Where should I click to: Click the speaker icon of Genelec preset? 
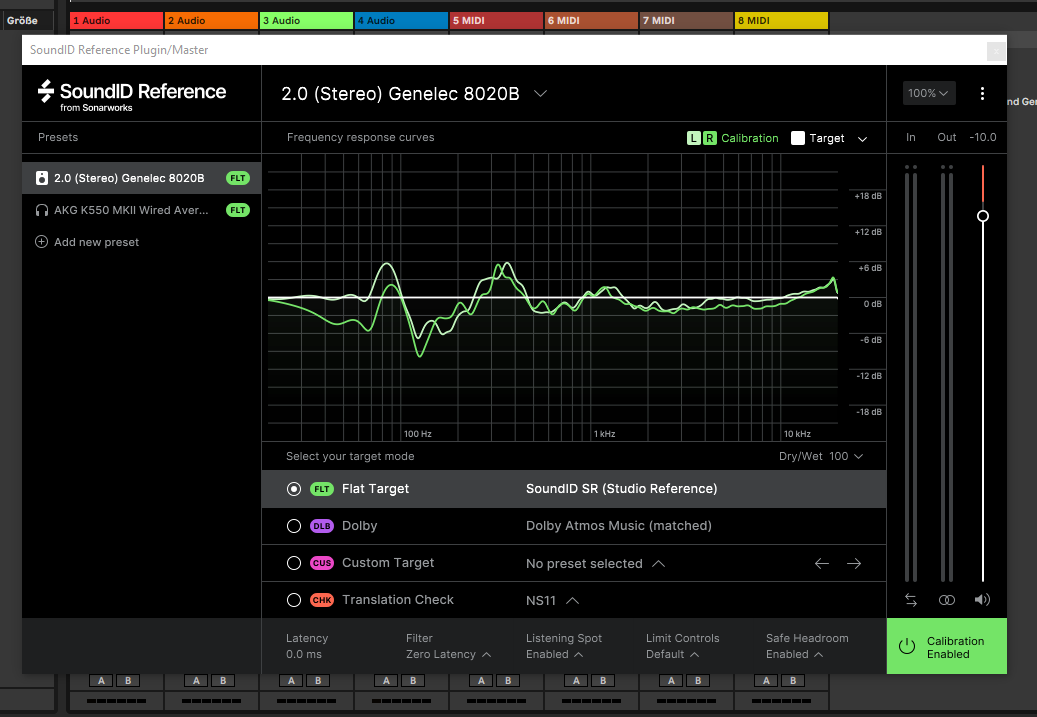(42, 178)
